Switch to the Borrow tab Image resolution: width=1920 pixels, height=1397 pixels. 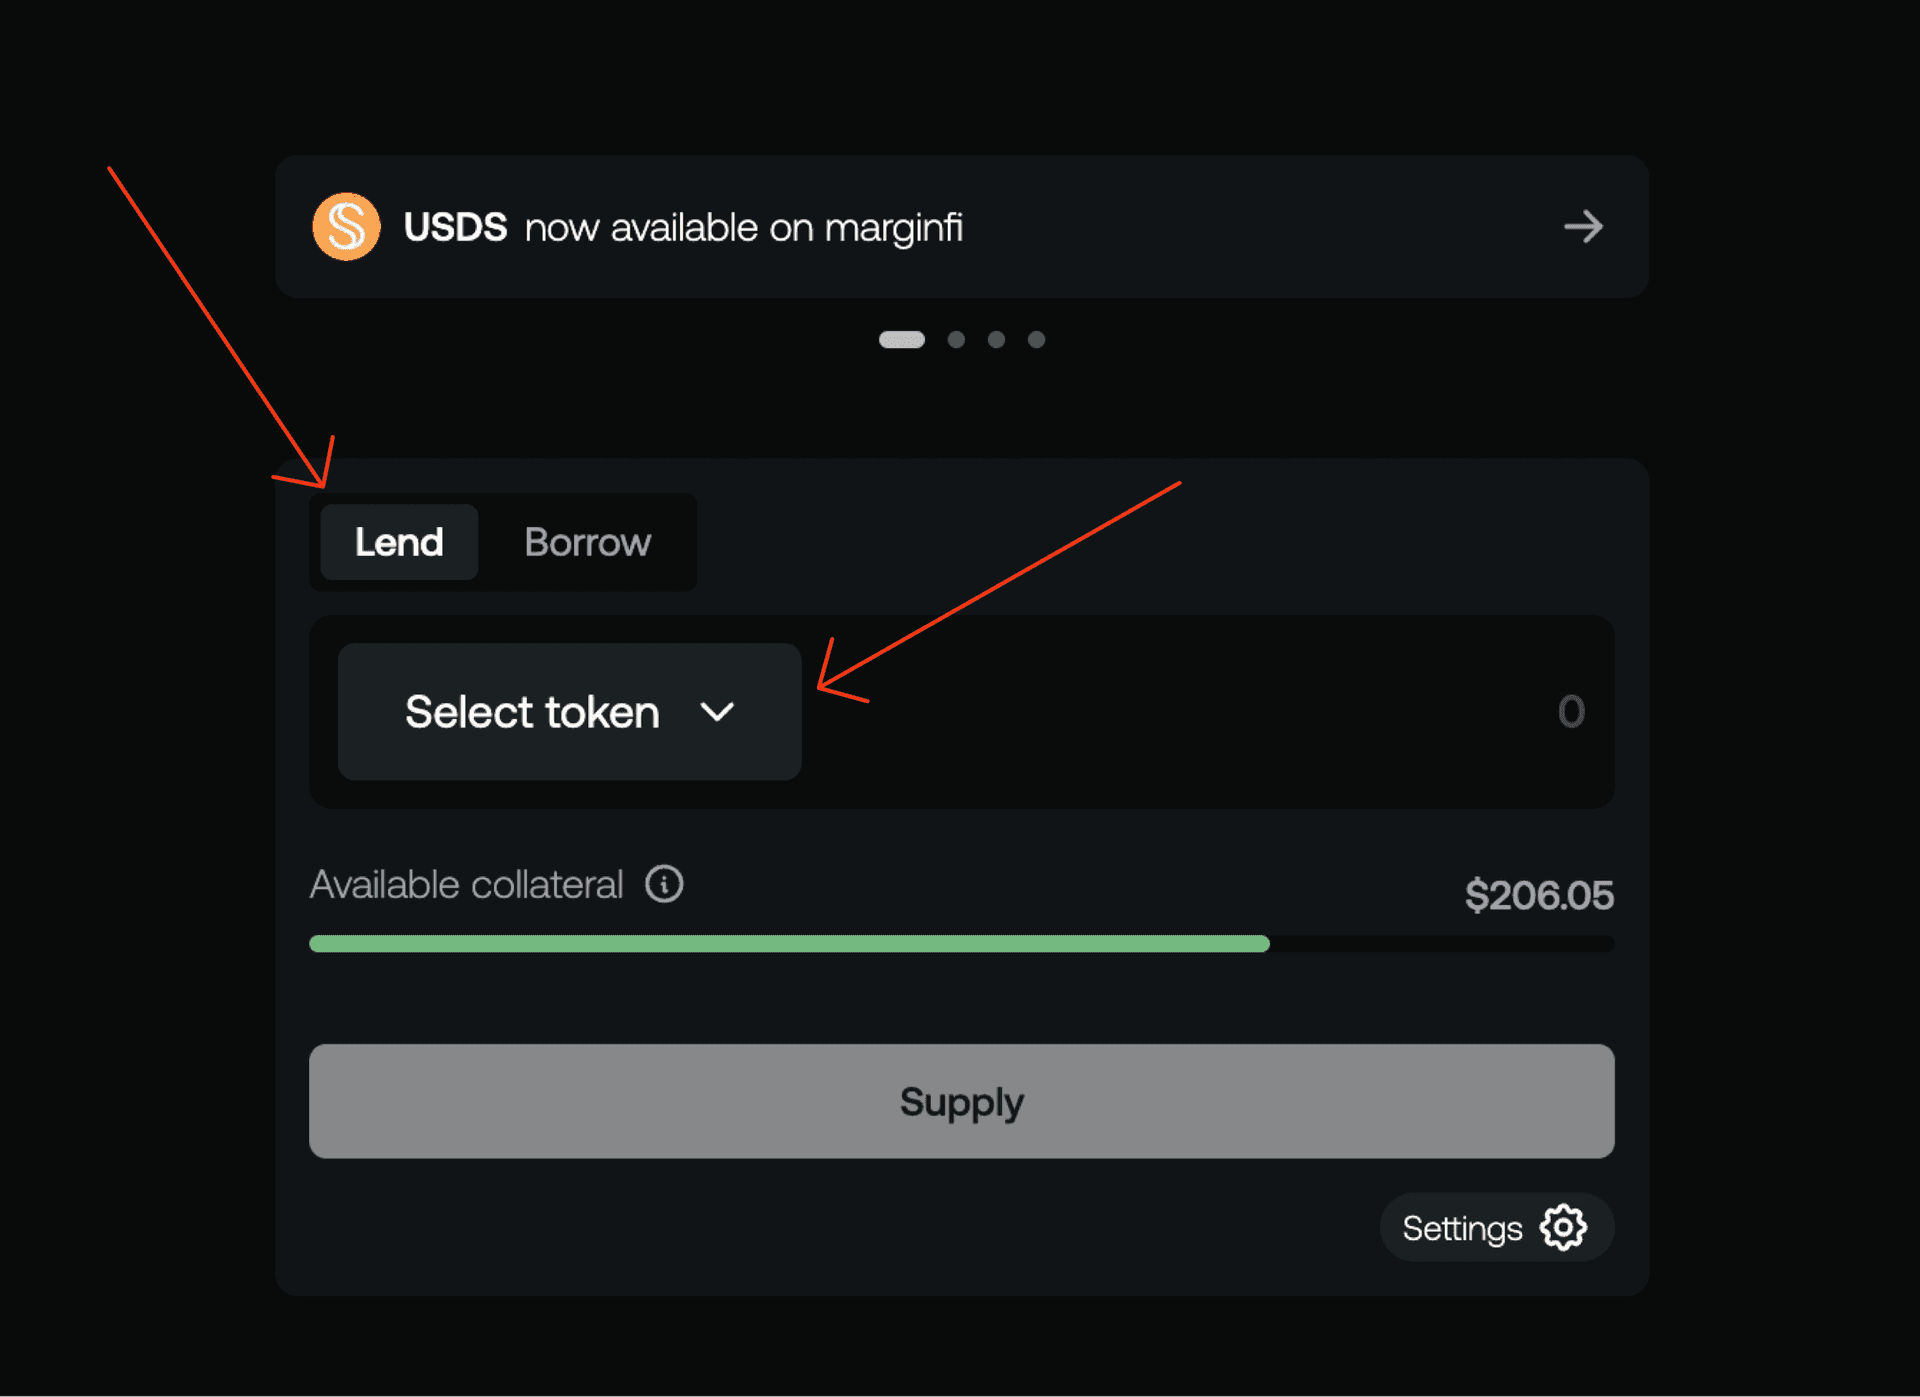point(587,542)
